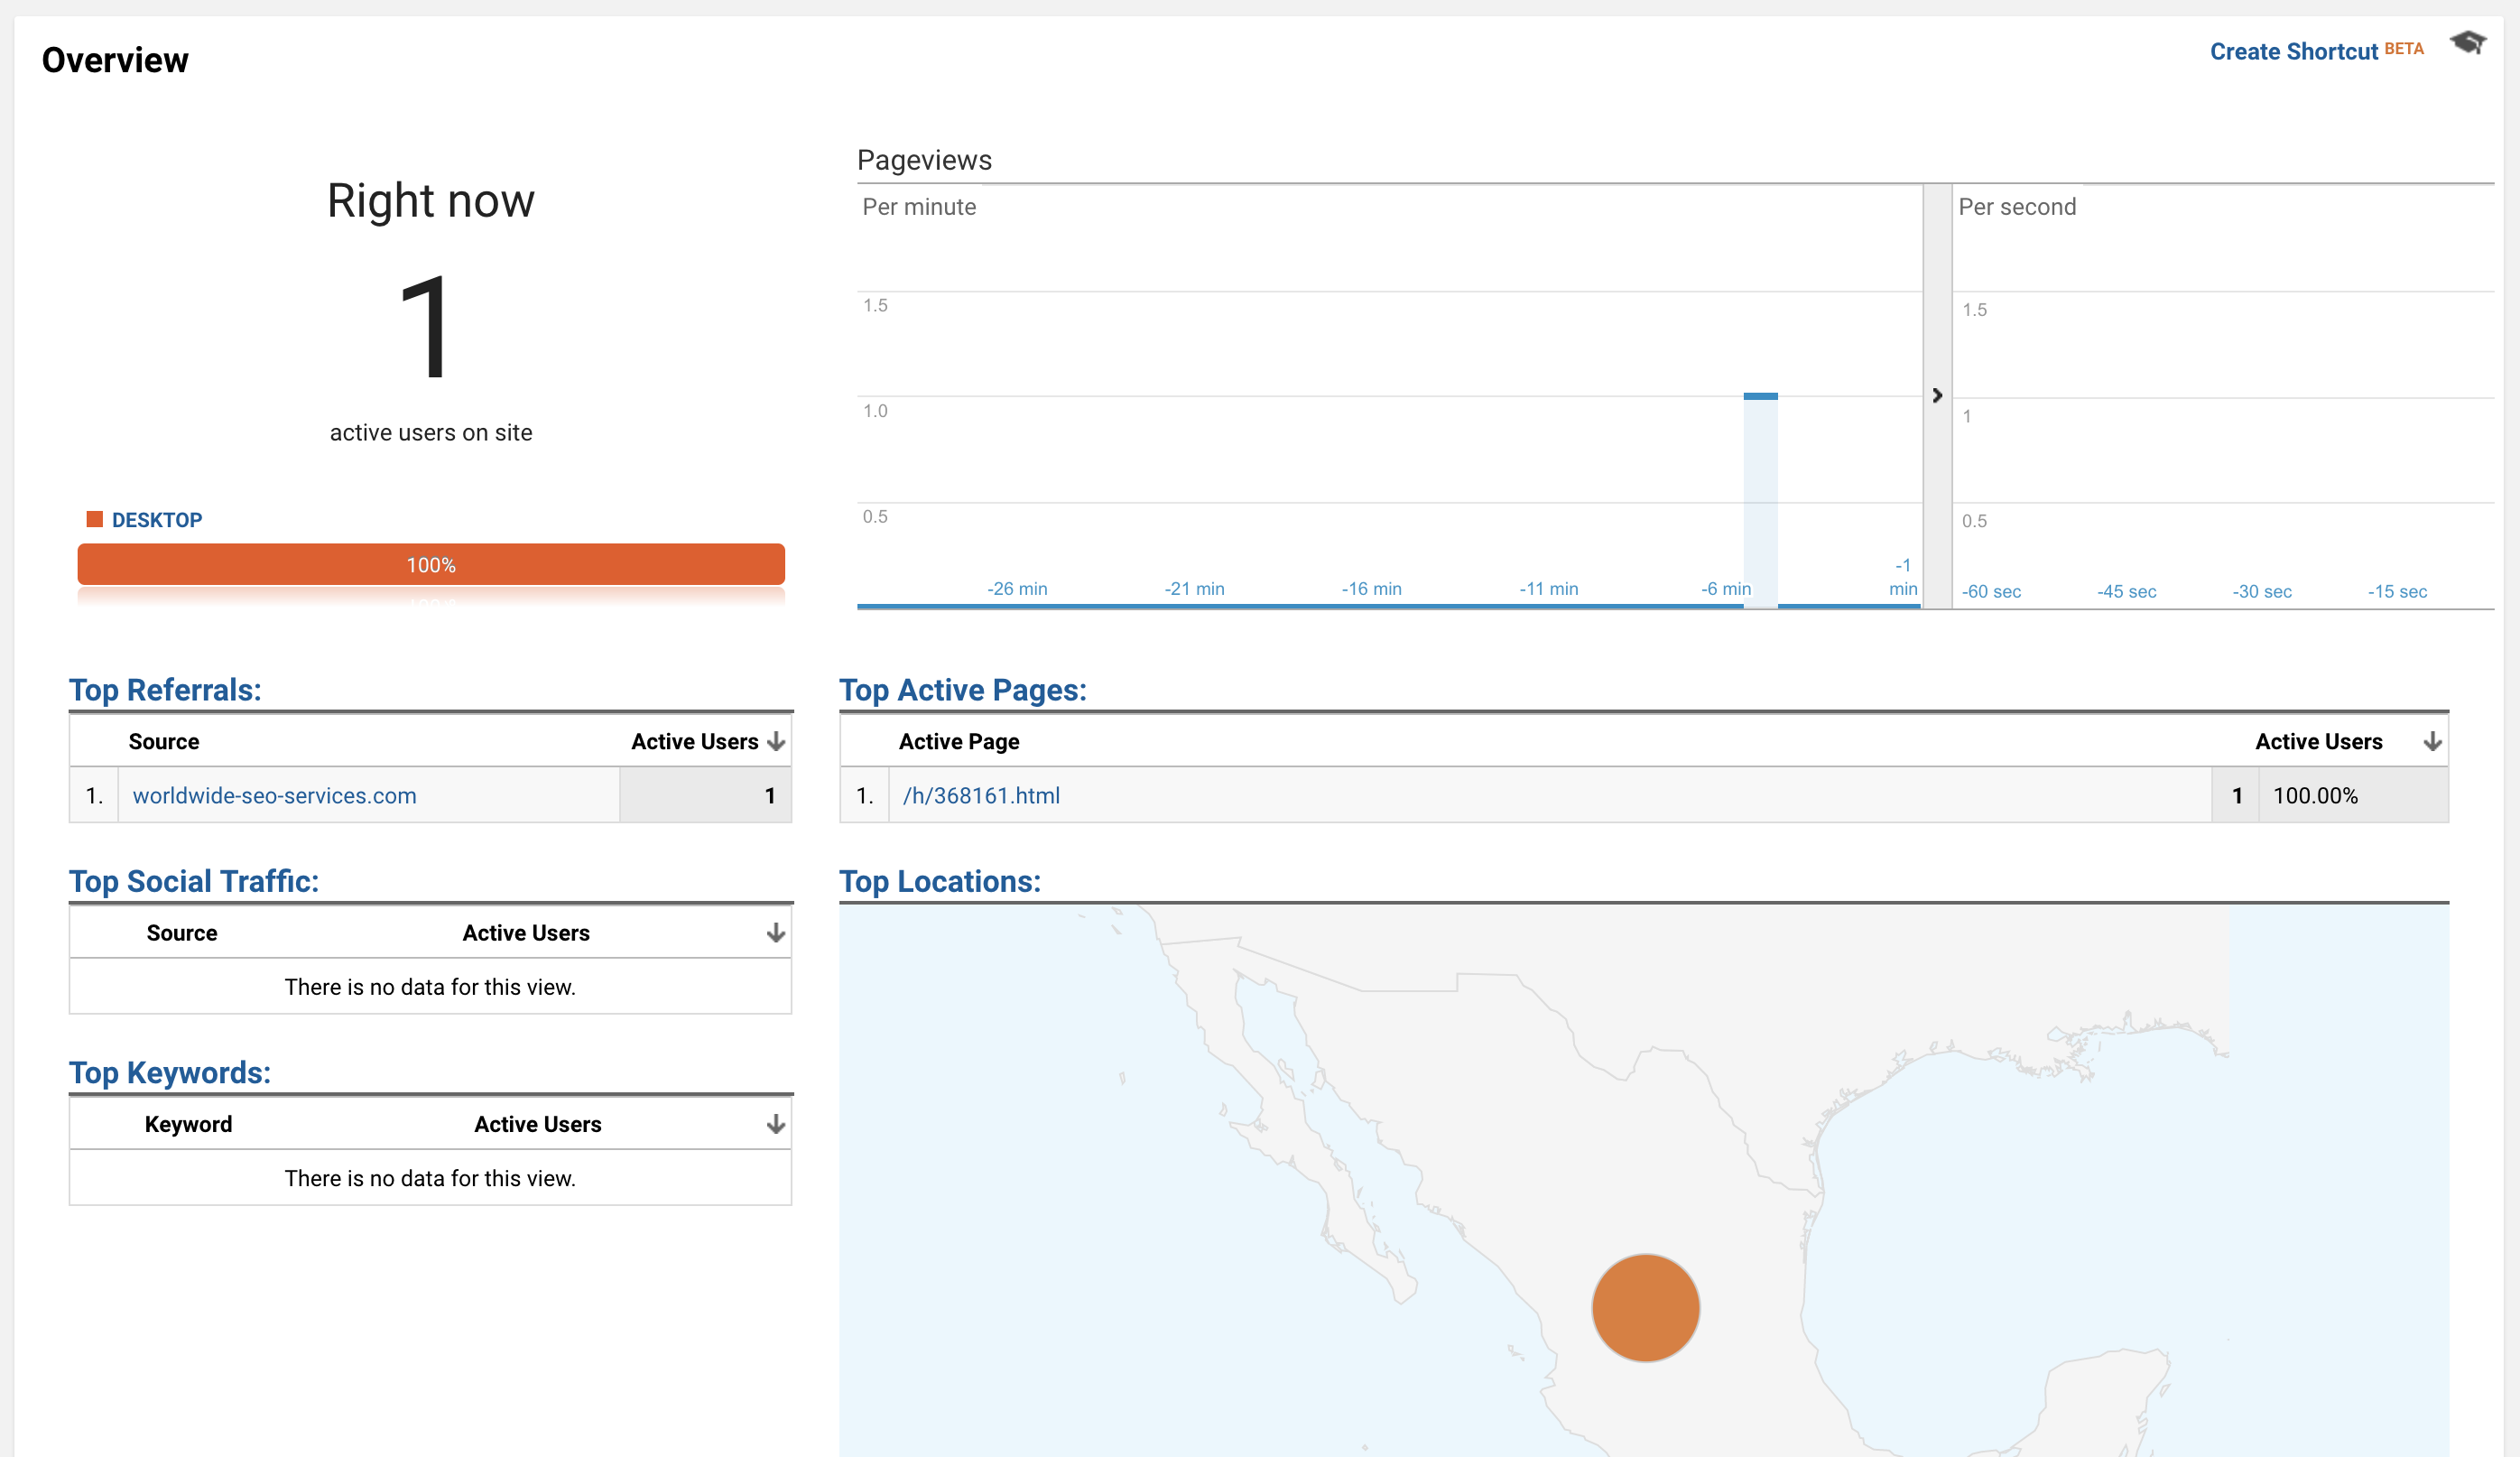2520x1457 pixels.
Task: Click the pageview bar near -6 min
Action: (1760, 500)
